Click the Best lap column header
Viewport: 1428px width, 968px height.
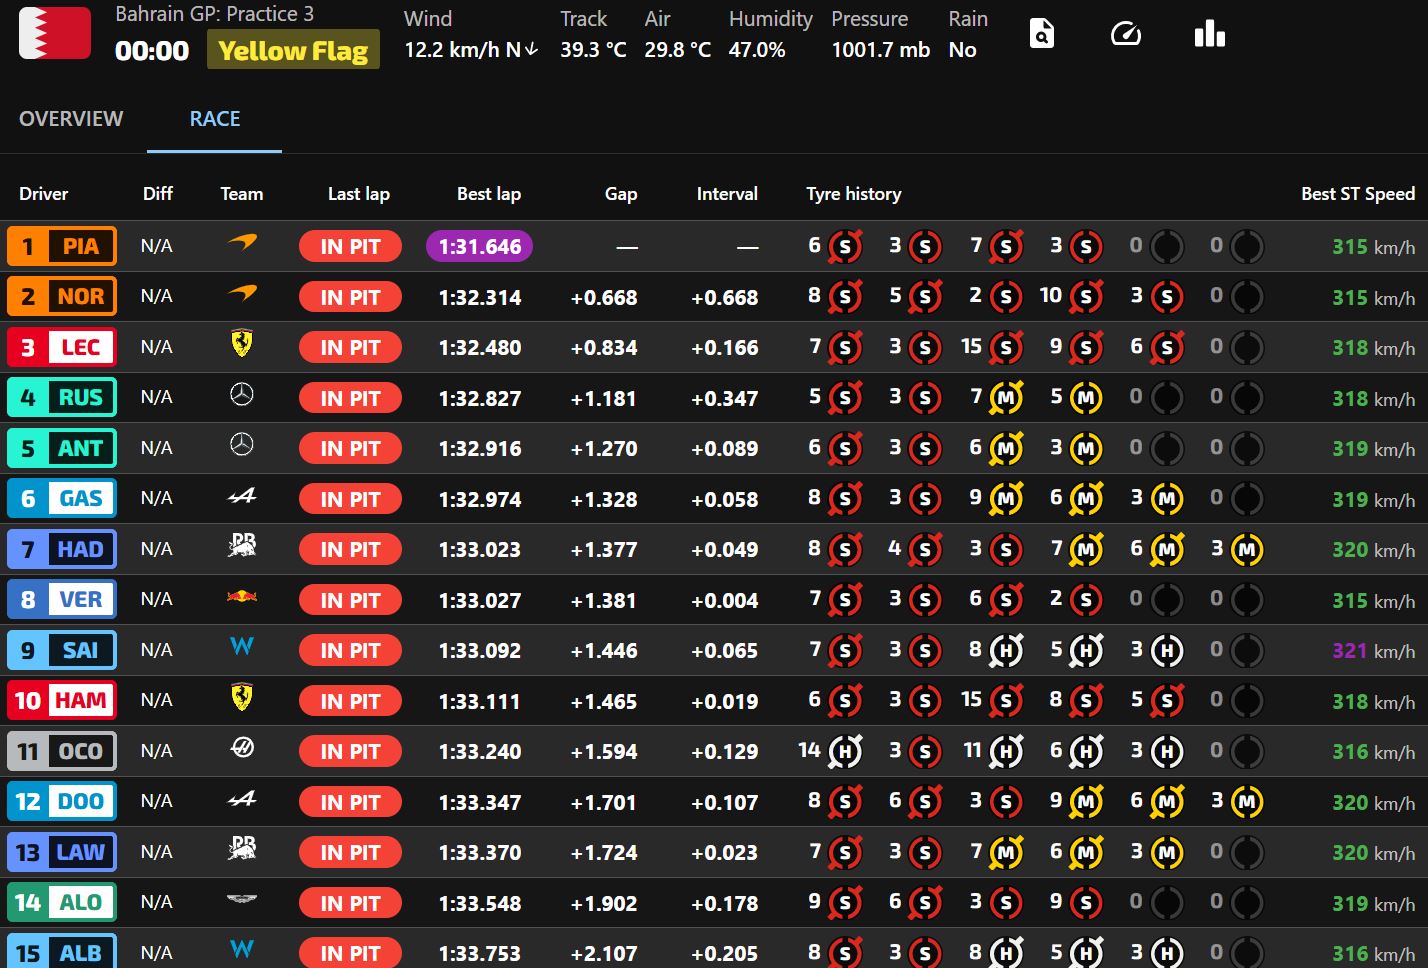(489, 194)
